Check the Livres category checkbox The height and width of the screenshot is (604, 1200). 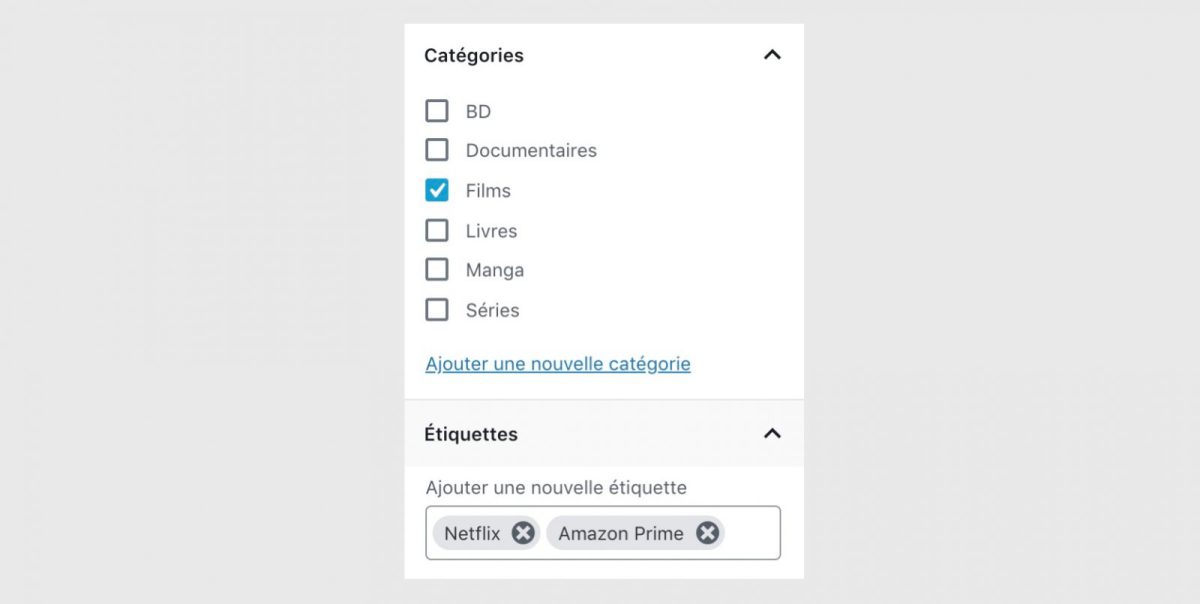(437, 230)
